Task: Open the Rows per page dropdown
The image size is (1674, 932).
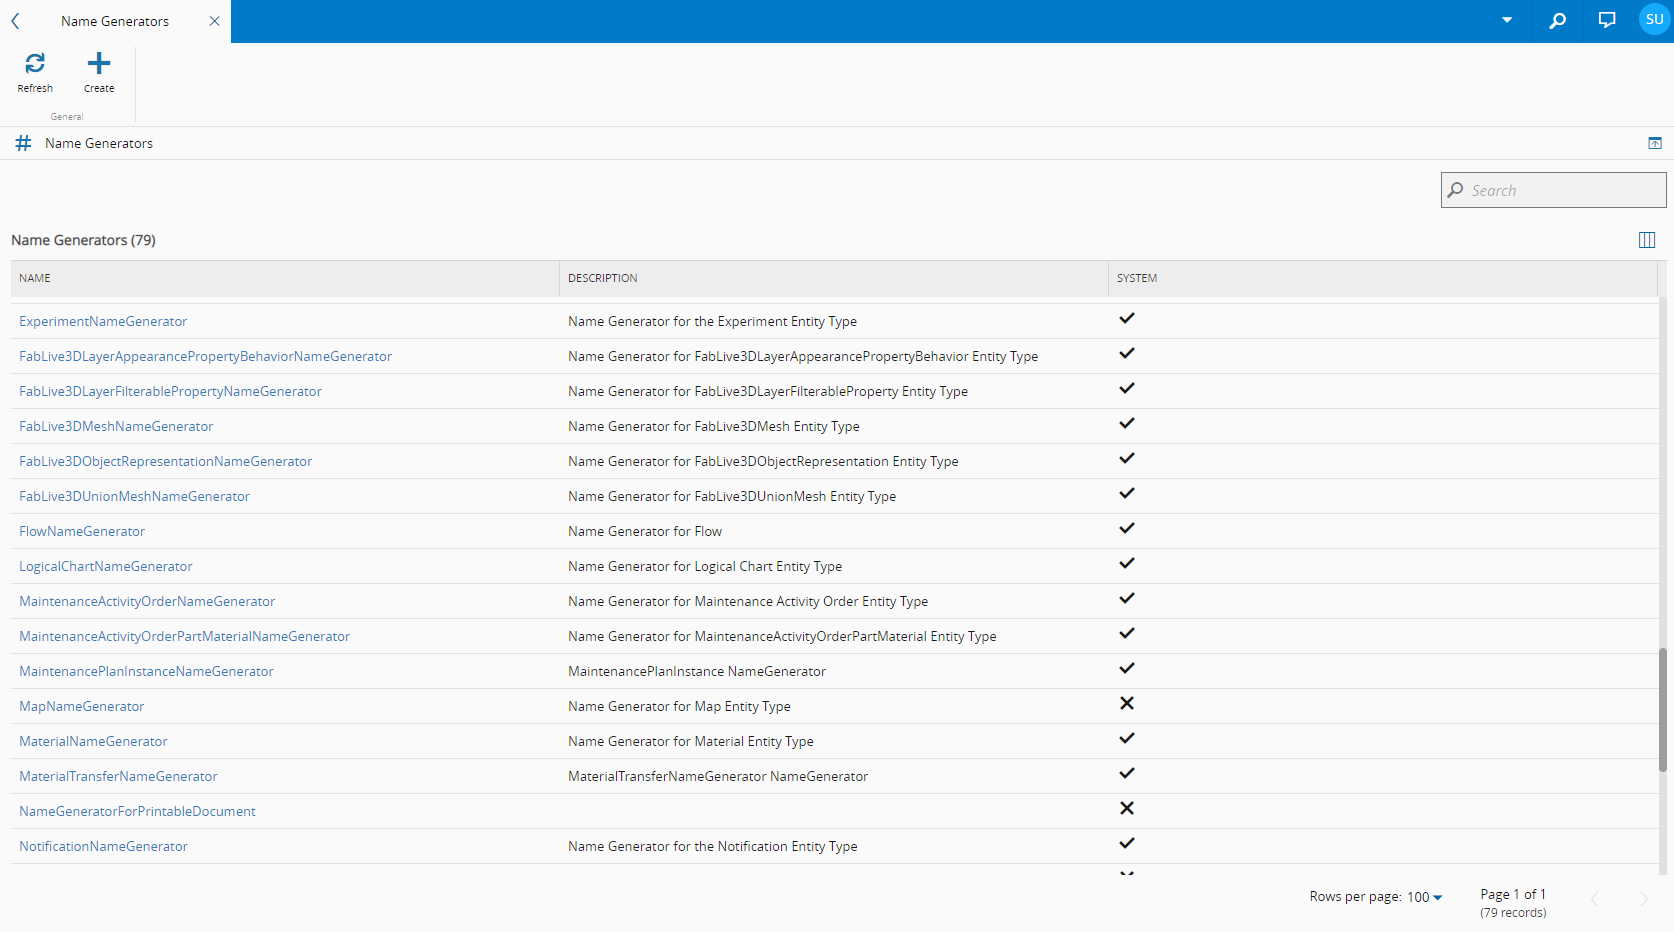Action: point(1425,897)
